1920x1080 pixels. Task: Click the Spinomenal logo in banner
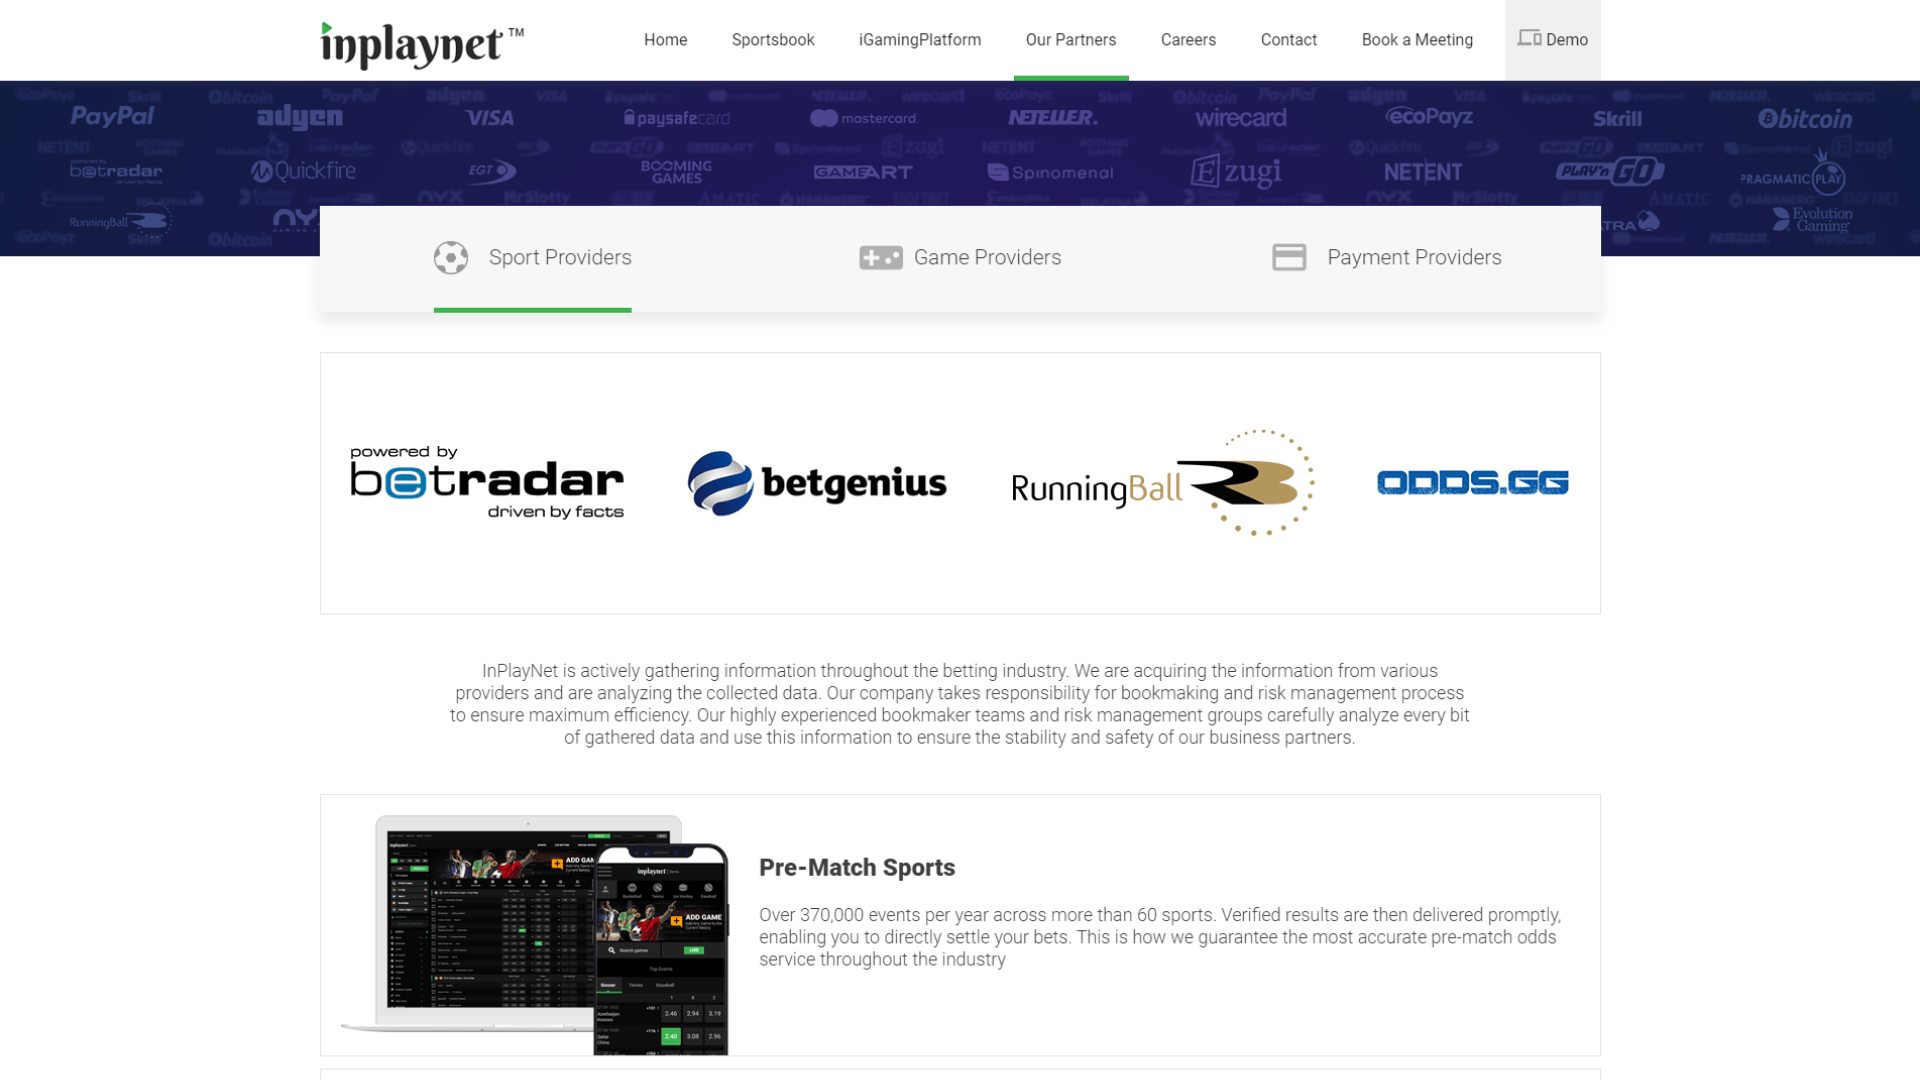tap(1050, 172)
